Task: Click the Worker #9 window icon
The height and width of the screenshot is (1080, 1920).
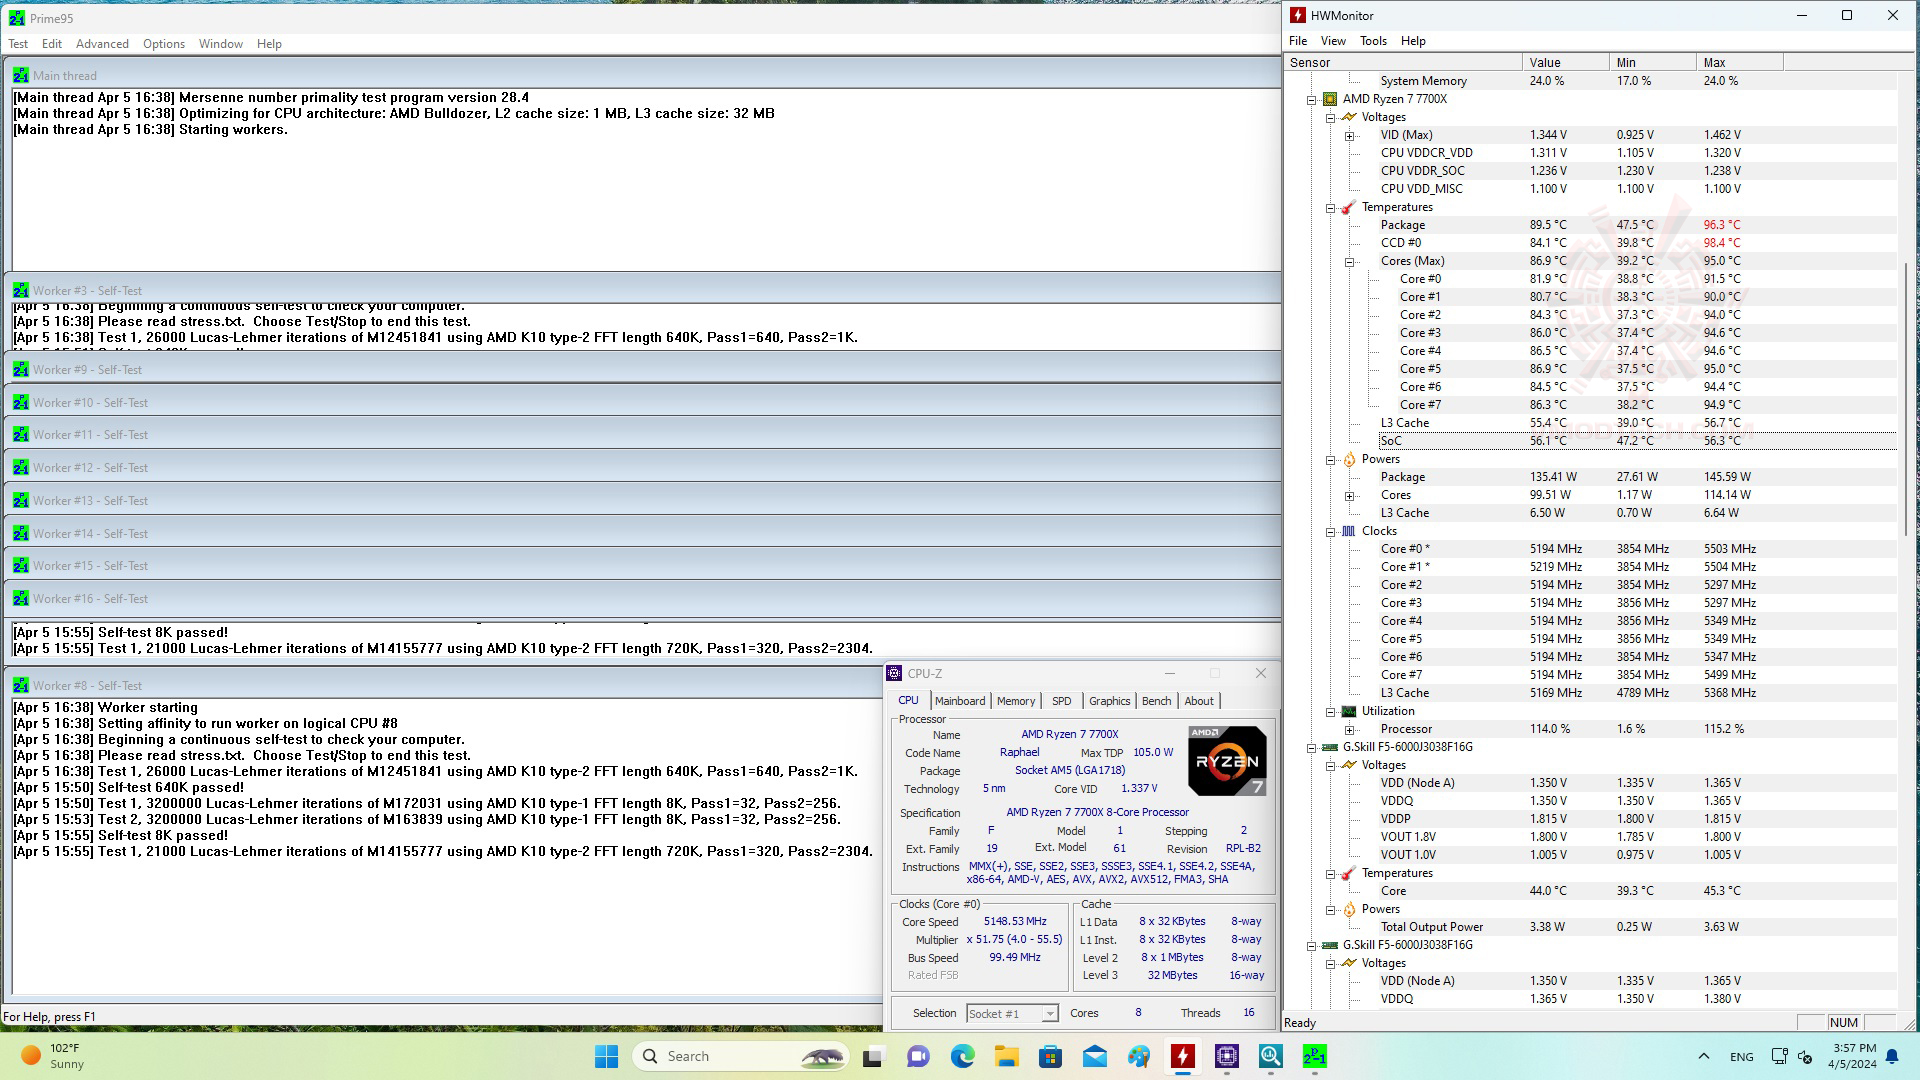Action: [x=20, y=370]
